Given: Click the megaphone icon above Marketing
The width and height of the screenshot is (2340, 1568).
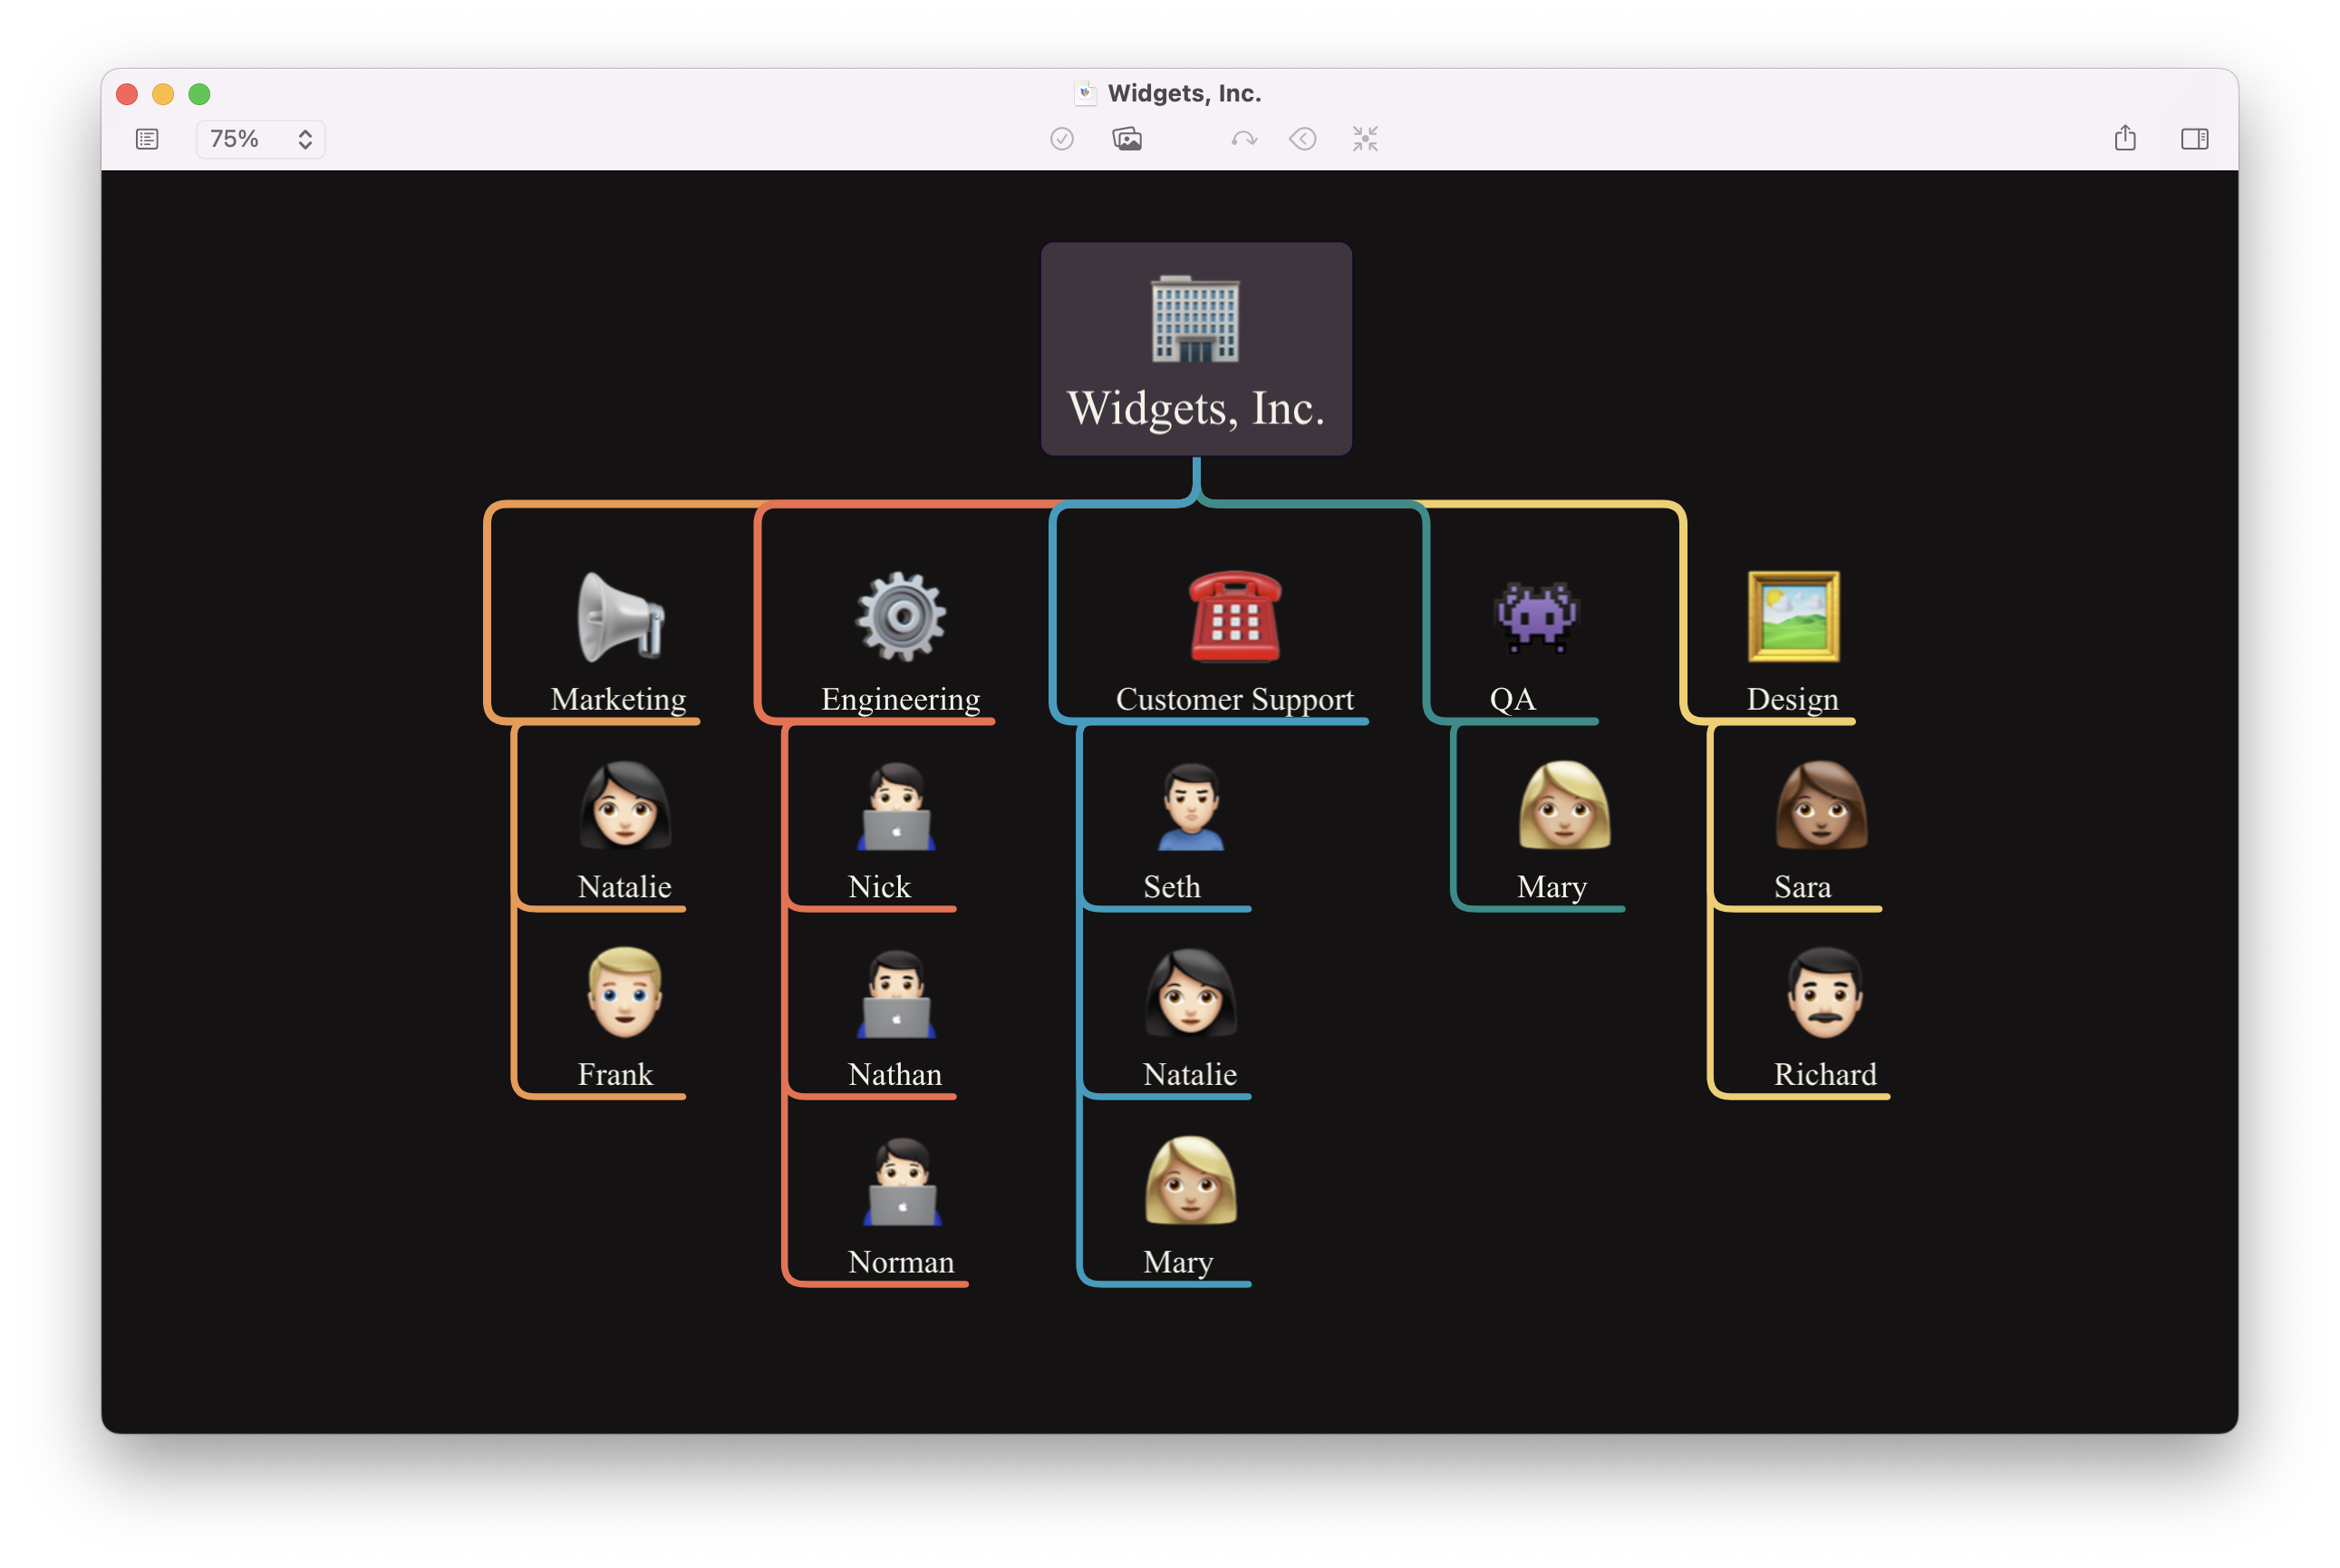Looking at the screenshot, I should (620, 616).
